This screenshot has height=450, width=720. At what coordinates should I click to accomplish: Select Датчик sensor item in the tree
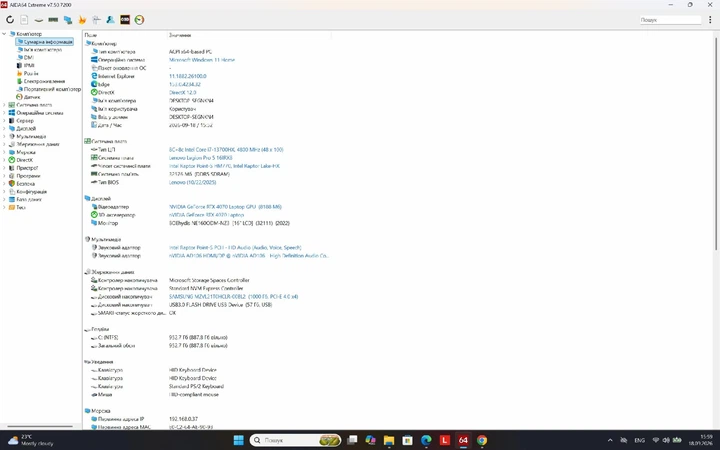32,97
